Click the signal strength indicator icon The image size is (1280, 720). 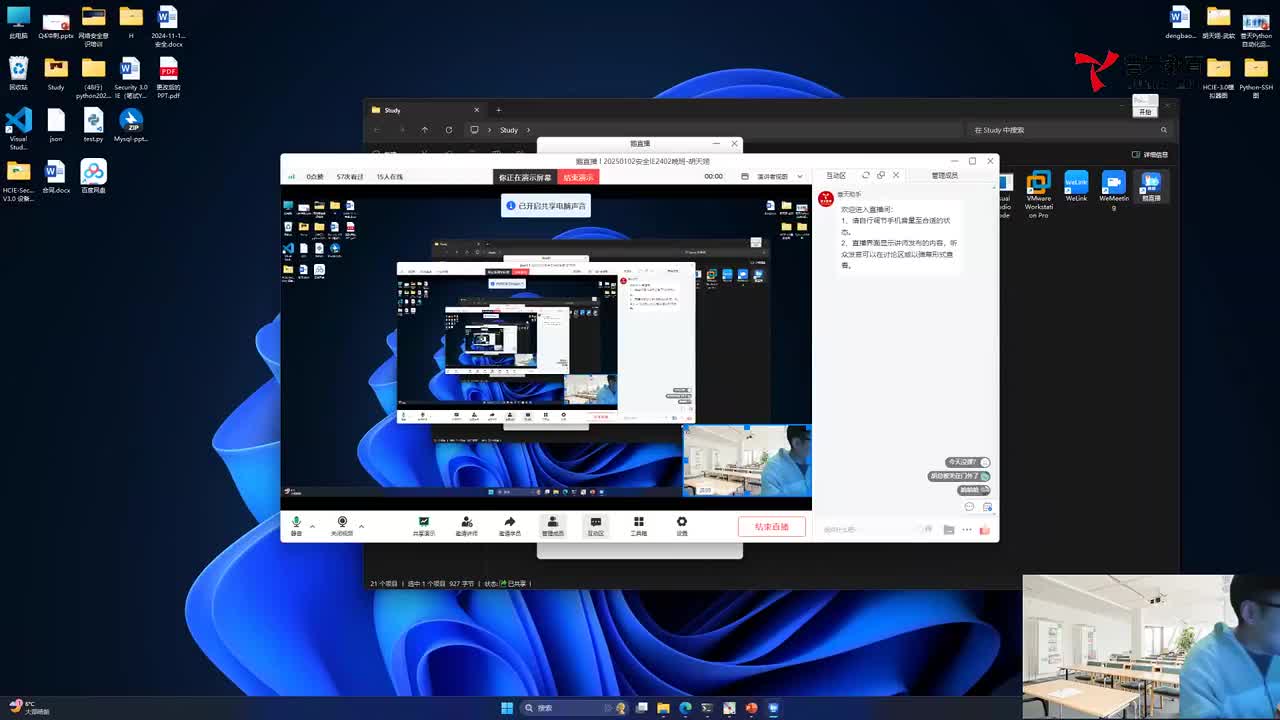coord(292,177)
